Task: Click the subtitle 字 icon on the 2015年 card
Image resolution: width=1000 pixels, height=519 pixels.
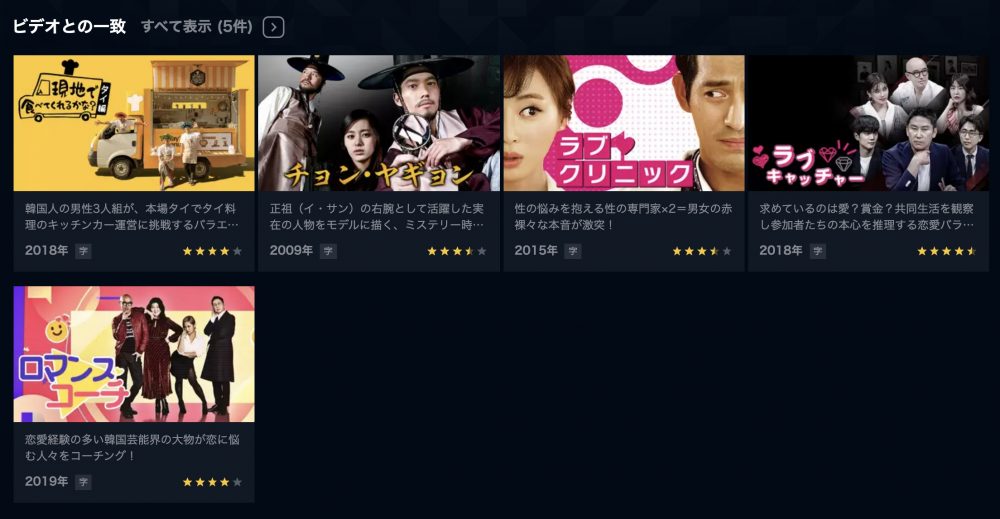Action: [573, 251]
